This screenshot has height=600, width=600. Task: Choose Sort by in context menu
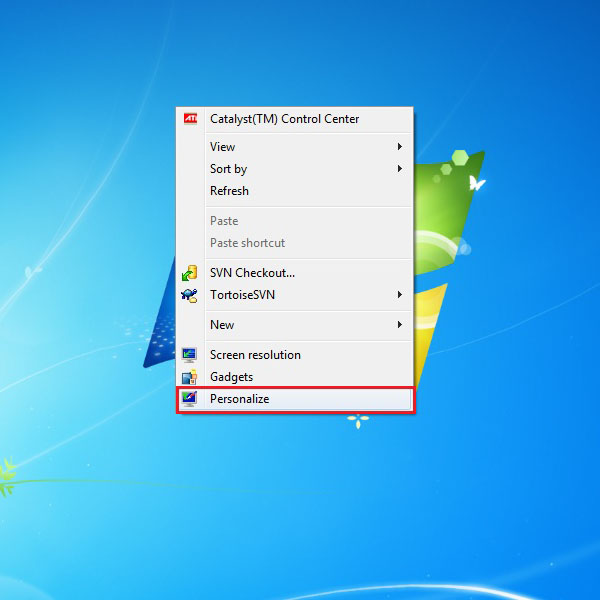[x=295, y=169]
